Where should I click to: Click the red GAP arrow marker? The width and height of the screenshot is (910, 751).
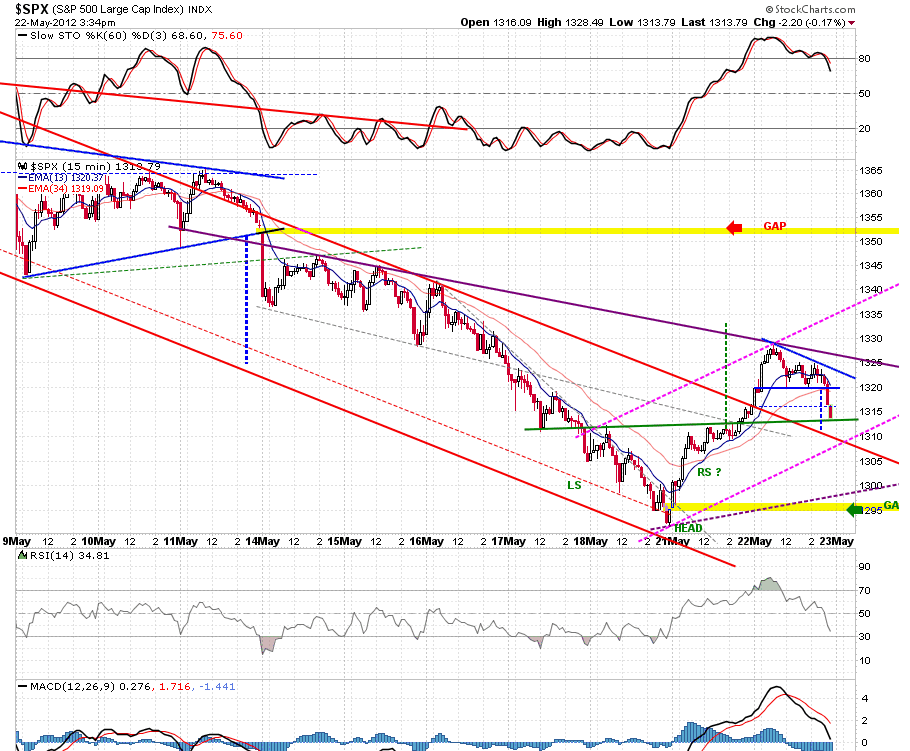(734, 228)
